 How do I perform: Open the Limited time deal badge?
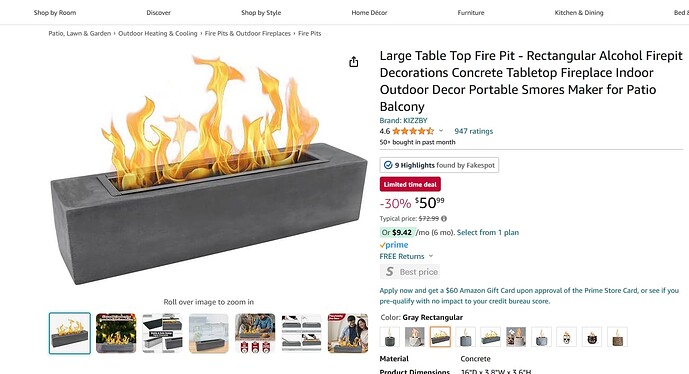tap(410, 185)
